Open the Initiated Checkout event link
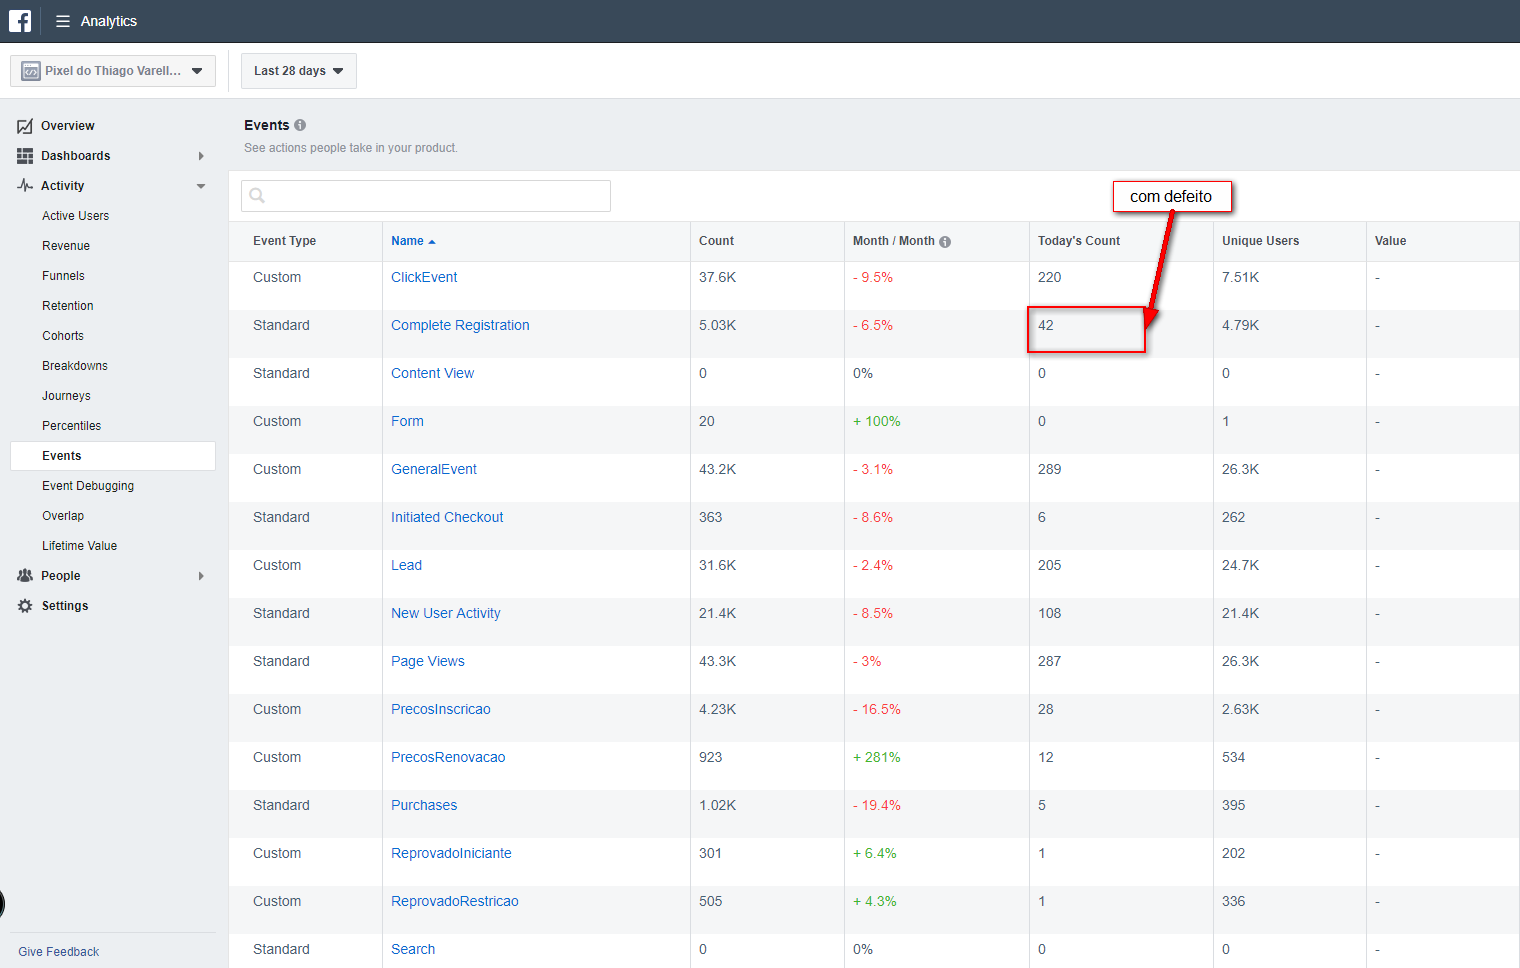Viewport: 1520px width, 968px height. click(447, 517)
